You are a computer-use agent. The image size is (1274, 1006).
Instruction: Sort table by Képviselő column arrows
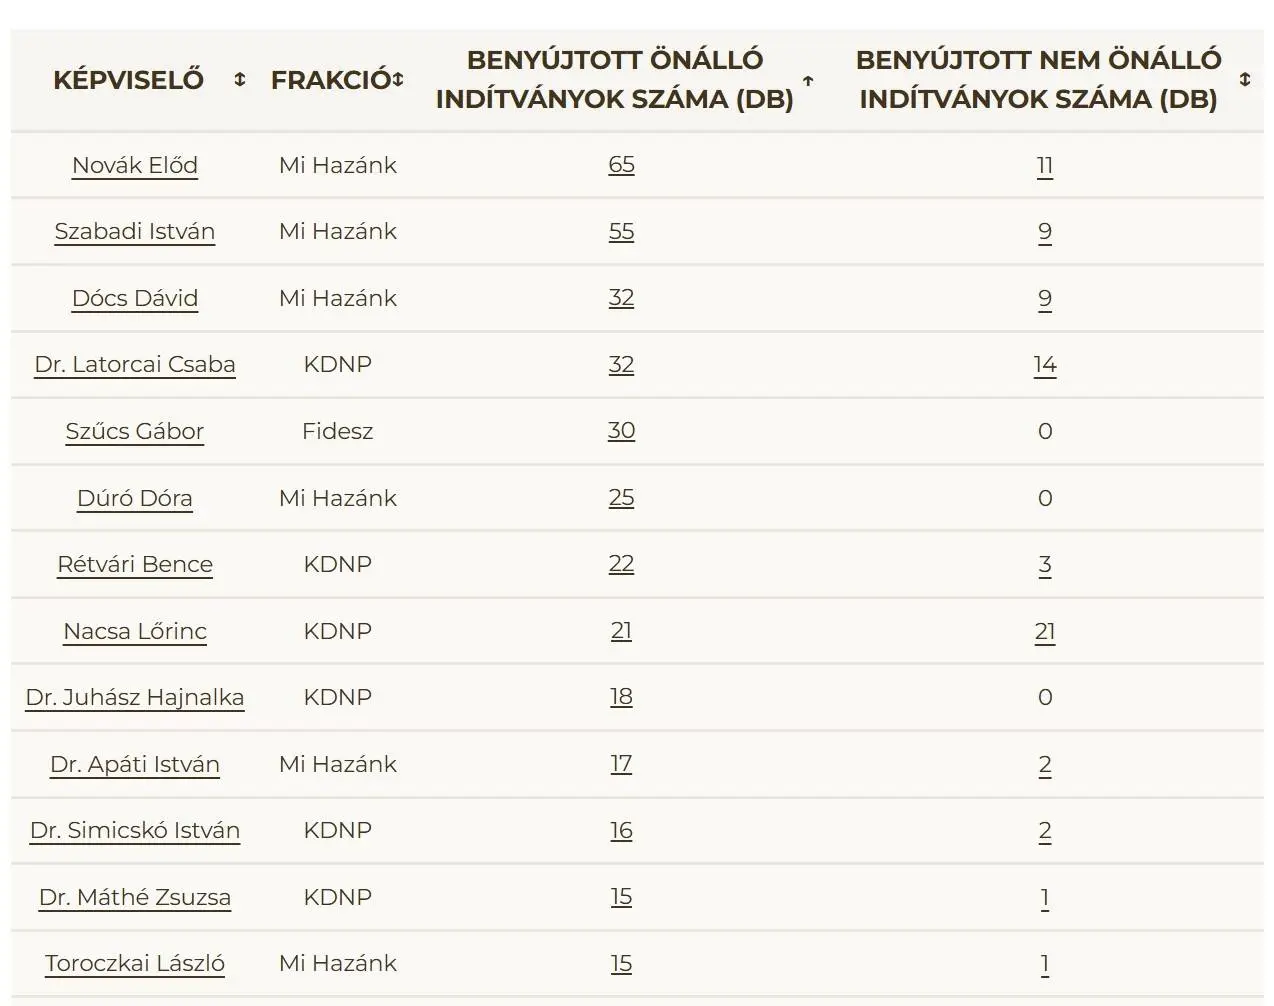[x=239, y=80]
